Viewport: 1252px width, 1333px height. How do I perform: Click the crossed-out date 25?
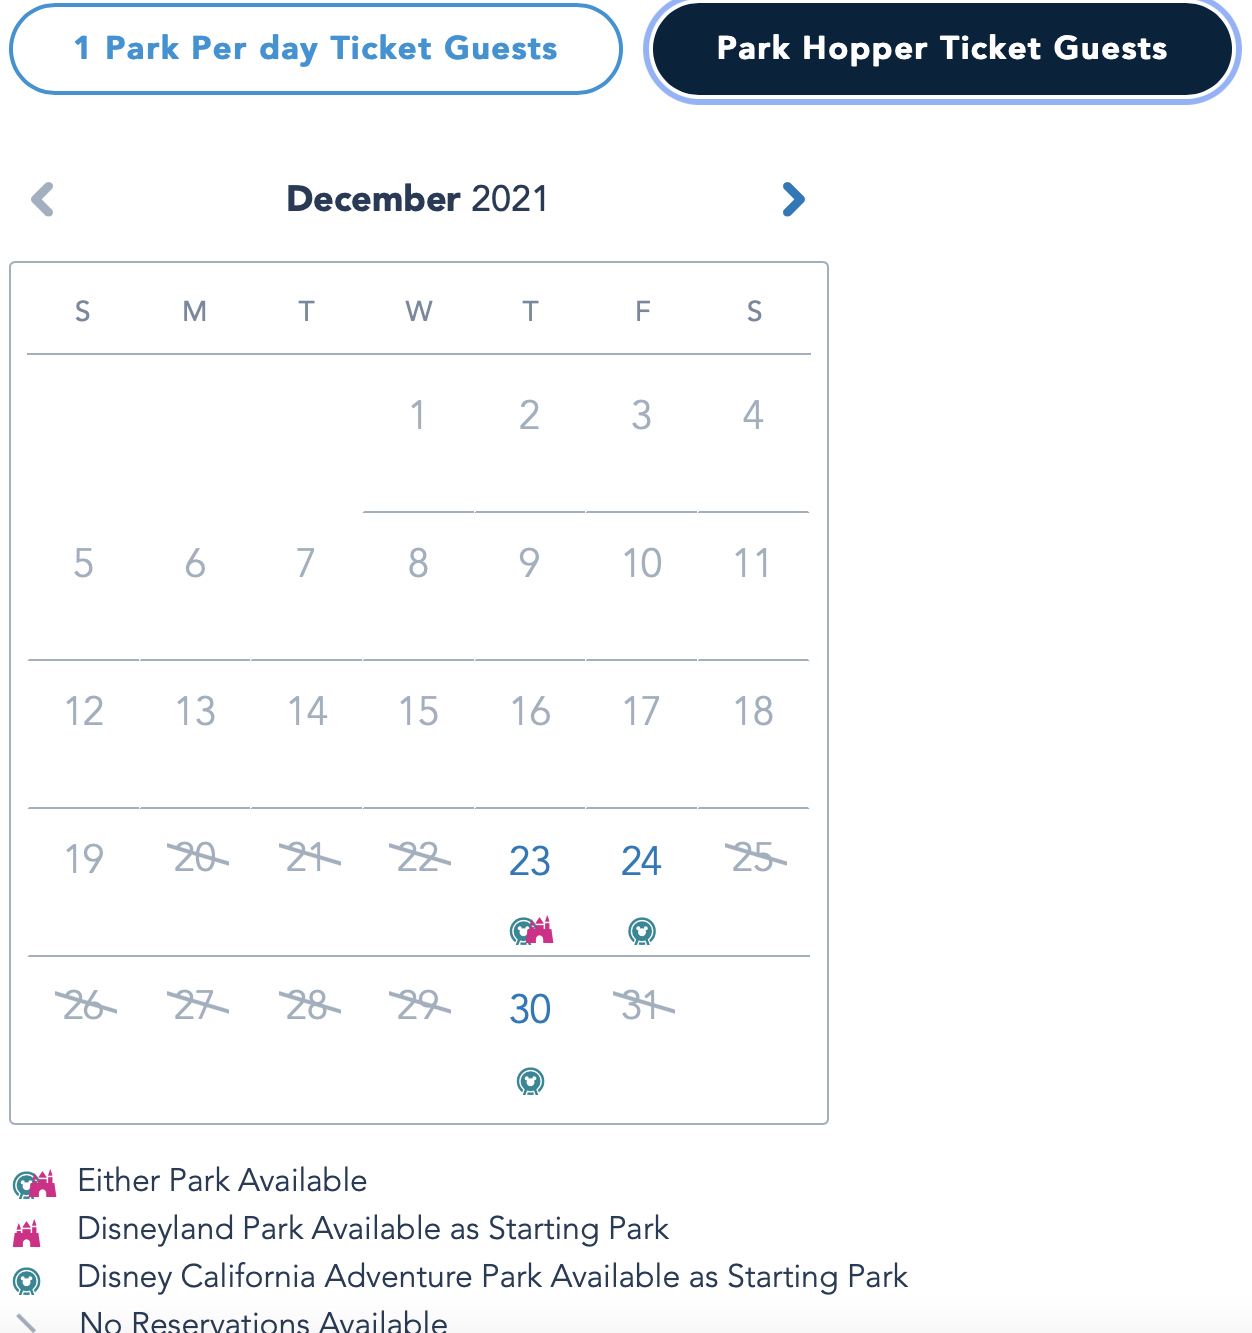754,858
